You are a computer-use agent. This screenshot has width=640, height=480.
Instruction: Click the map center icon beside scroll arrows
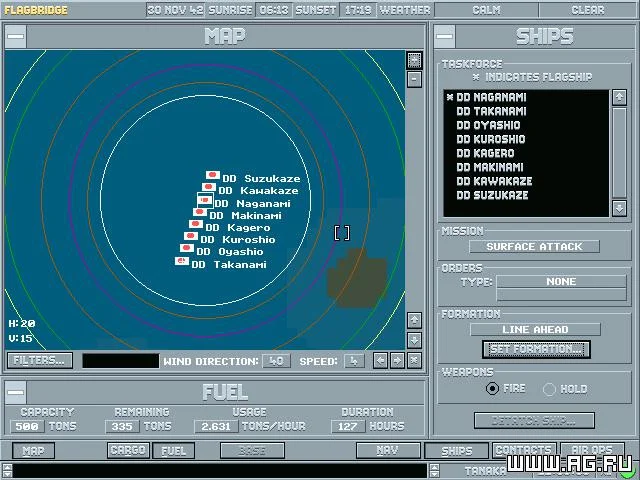(x=414, y=360)
